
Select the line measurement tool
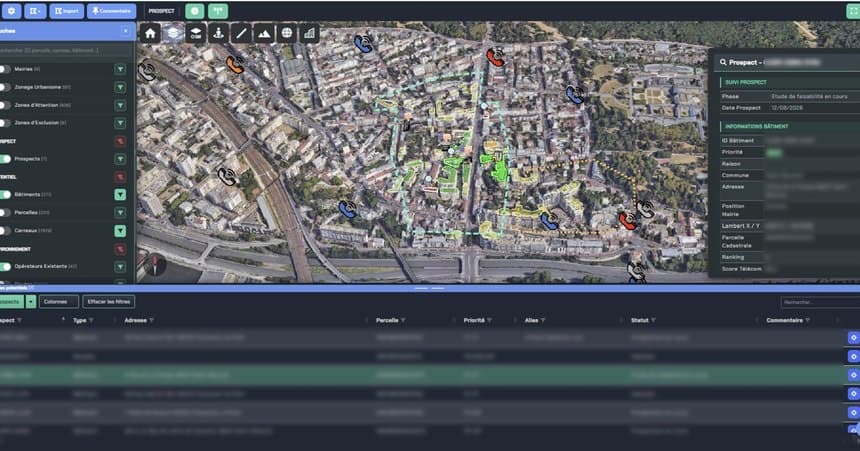[241, 33]
